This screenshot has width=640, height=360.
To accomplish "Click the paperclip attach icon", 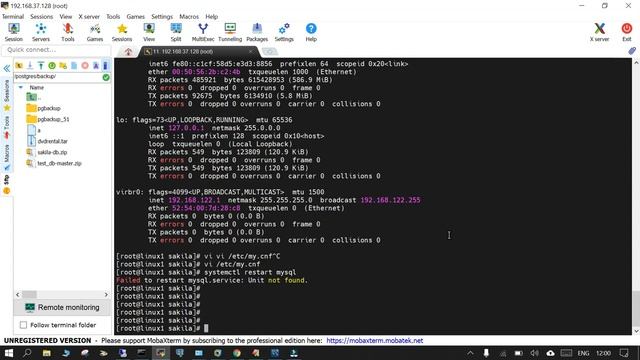I will pos(632,51).
